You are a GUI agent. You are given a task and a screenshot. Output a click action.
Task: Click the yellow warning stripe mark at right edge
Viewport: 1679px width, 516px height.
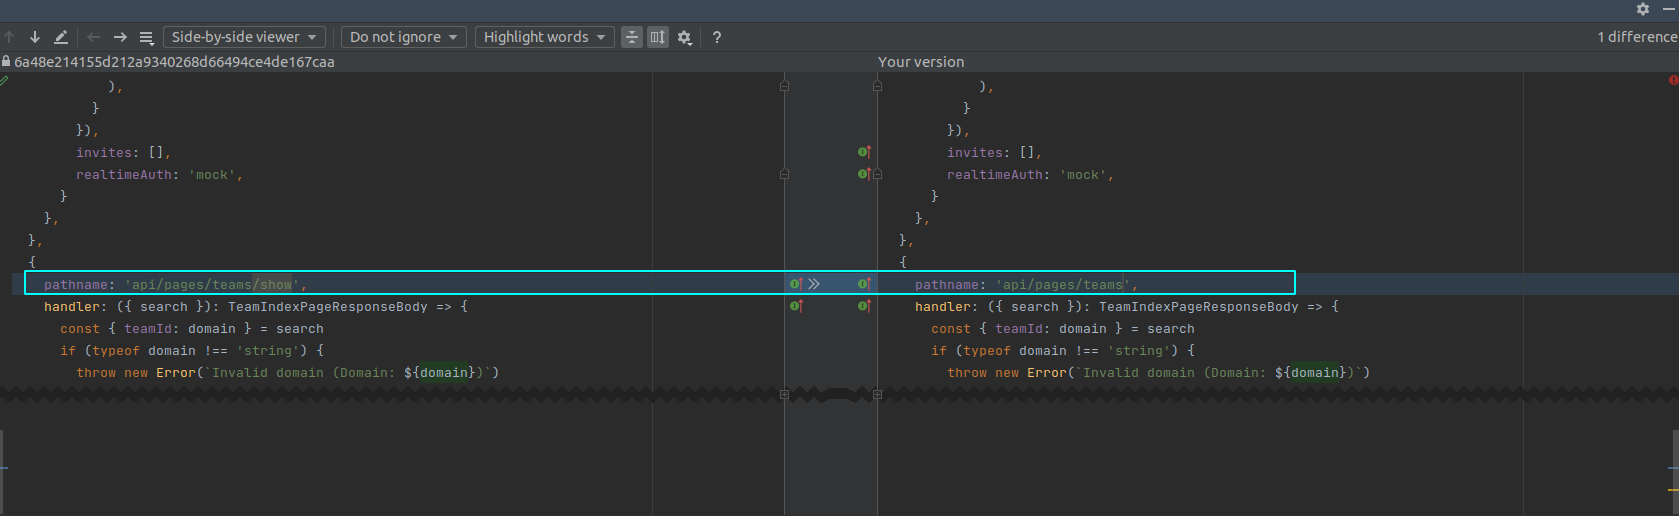tap(1674, 489)
